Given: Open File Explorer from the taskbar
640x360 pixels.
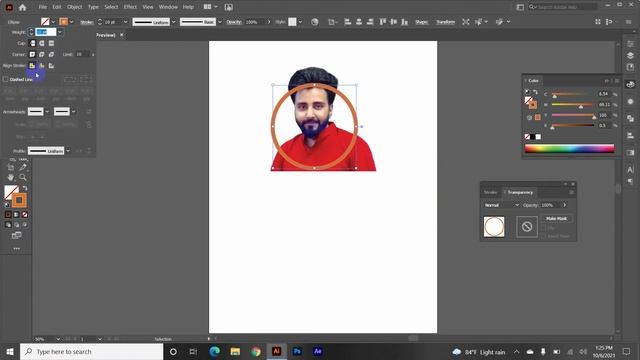Looking at the screenshot, I should 235,351.
